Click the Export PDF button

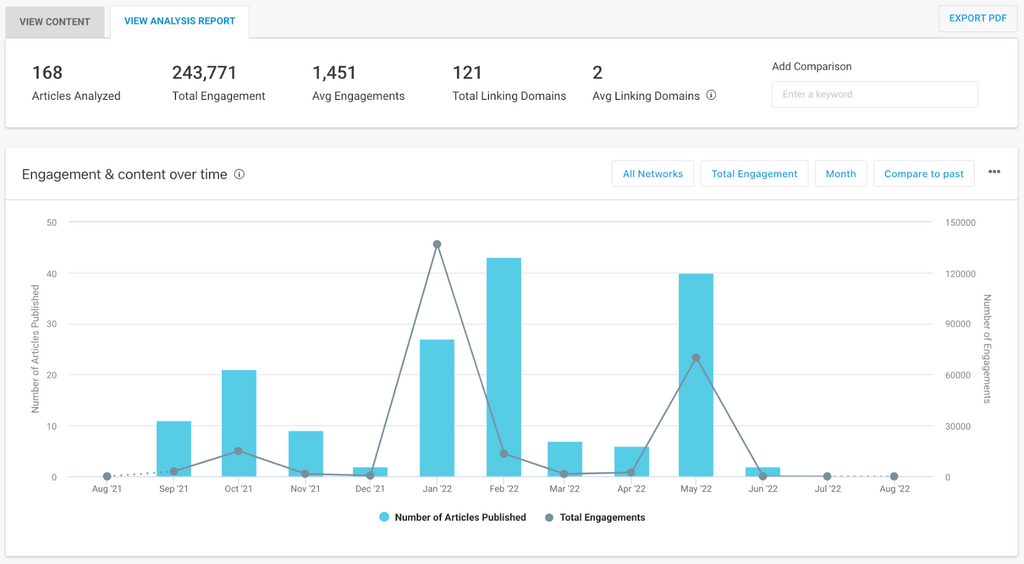(977, 19)
